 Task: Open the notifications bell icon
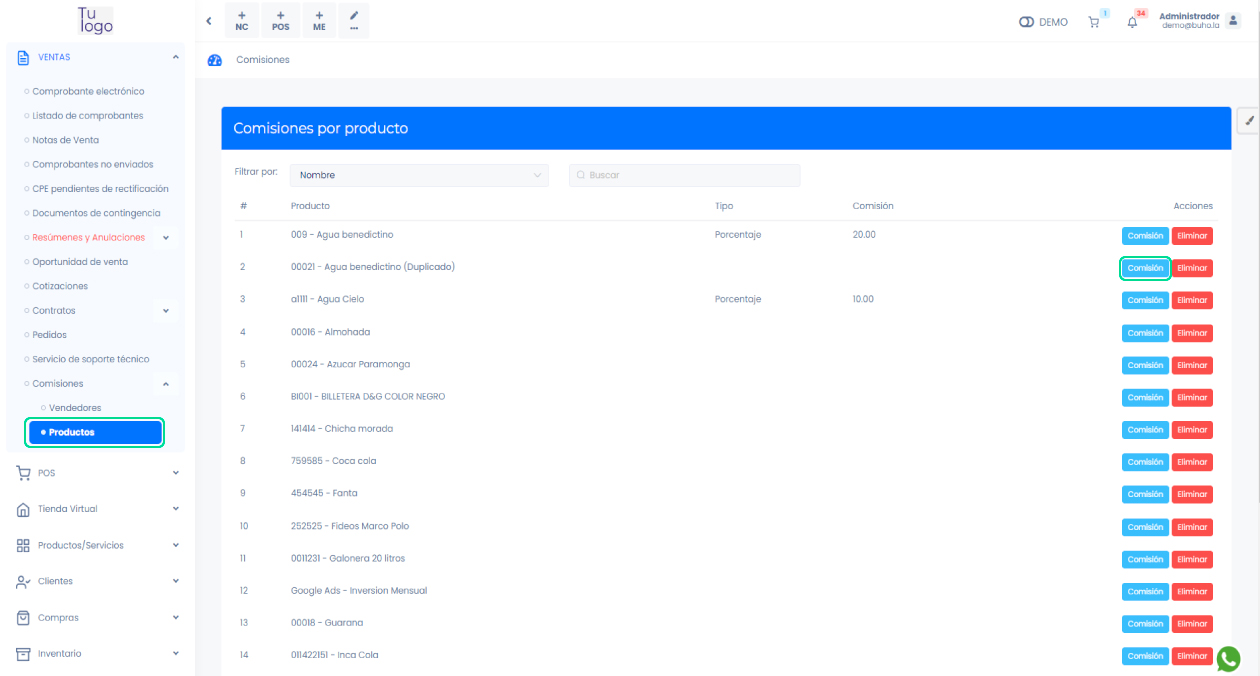tap(1132, 22)
